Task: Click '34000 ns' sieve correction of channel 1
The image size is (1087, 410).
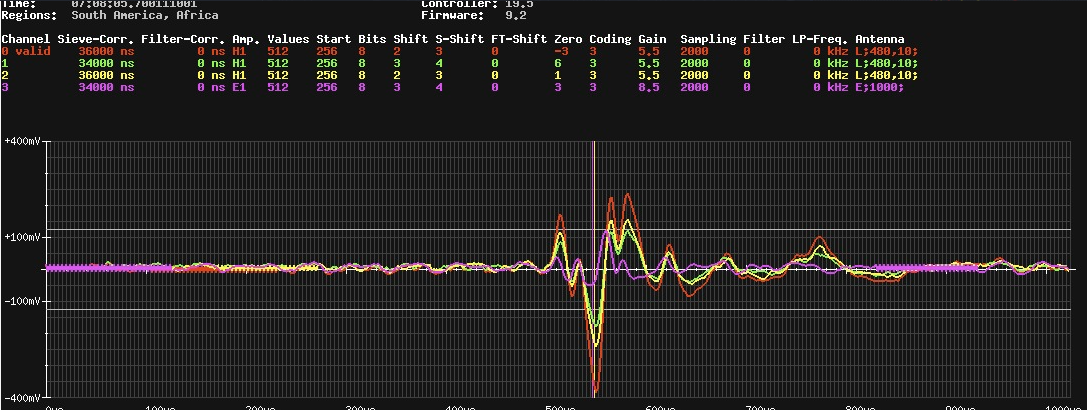Action: tap(106, 63)
